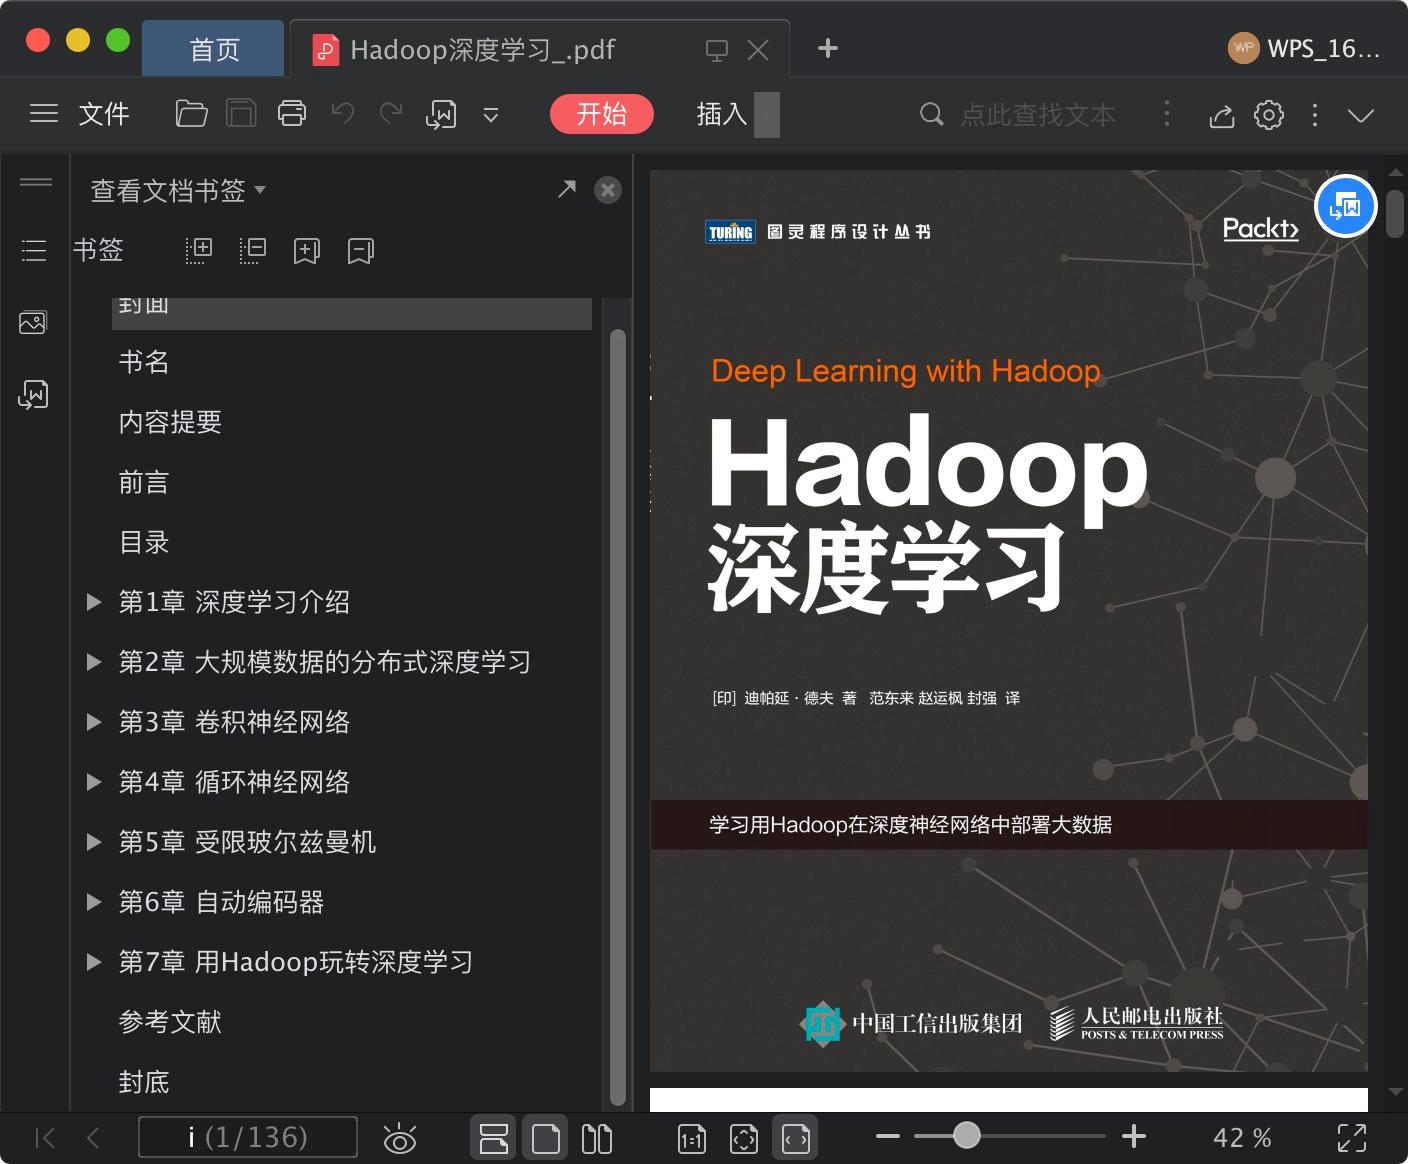This screenshot has width=1408, height=1164.
Task: Click the delete bookmark icon
Action: [x=361, y=250]
